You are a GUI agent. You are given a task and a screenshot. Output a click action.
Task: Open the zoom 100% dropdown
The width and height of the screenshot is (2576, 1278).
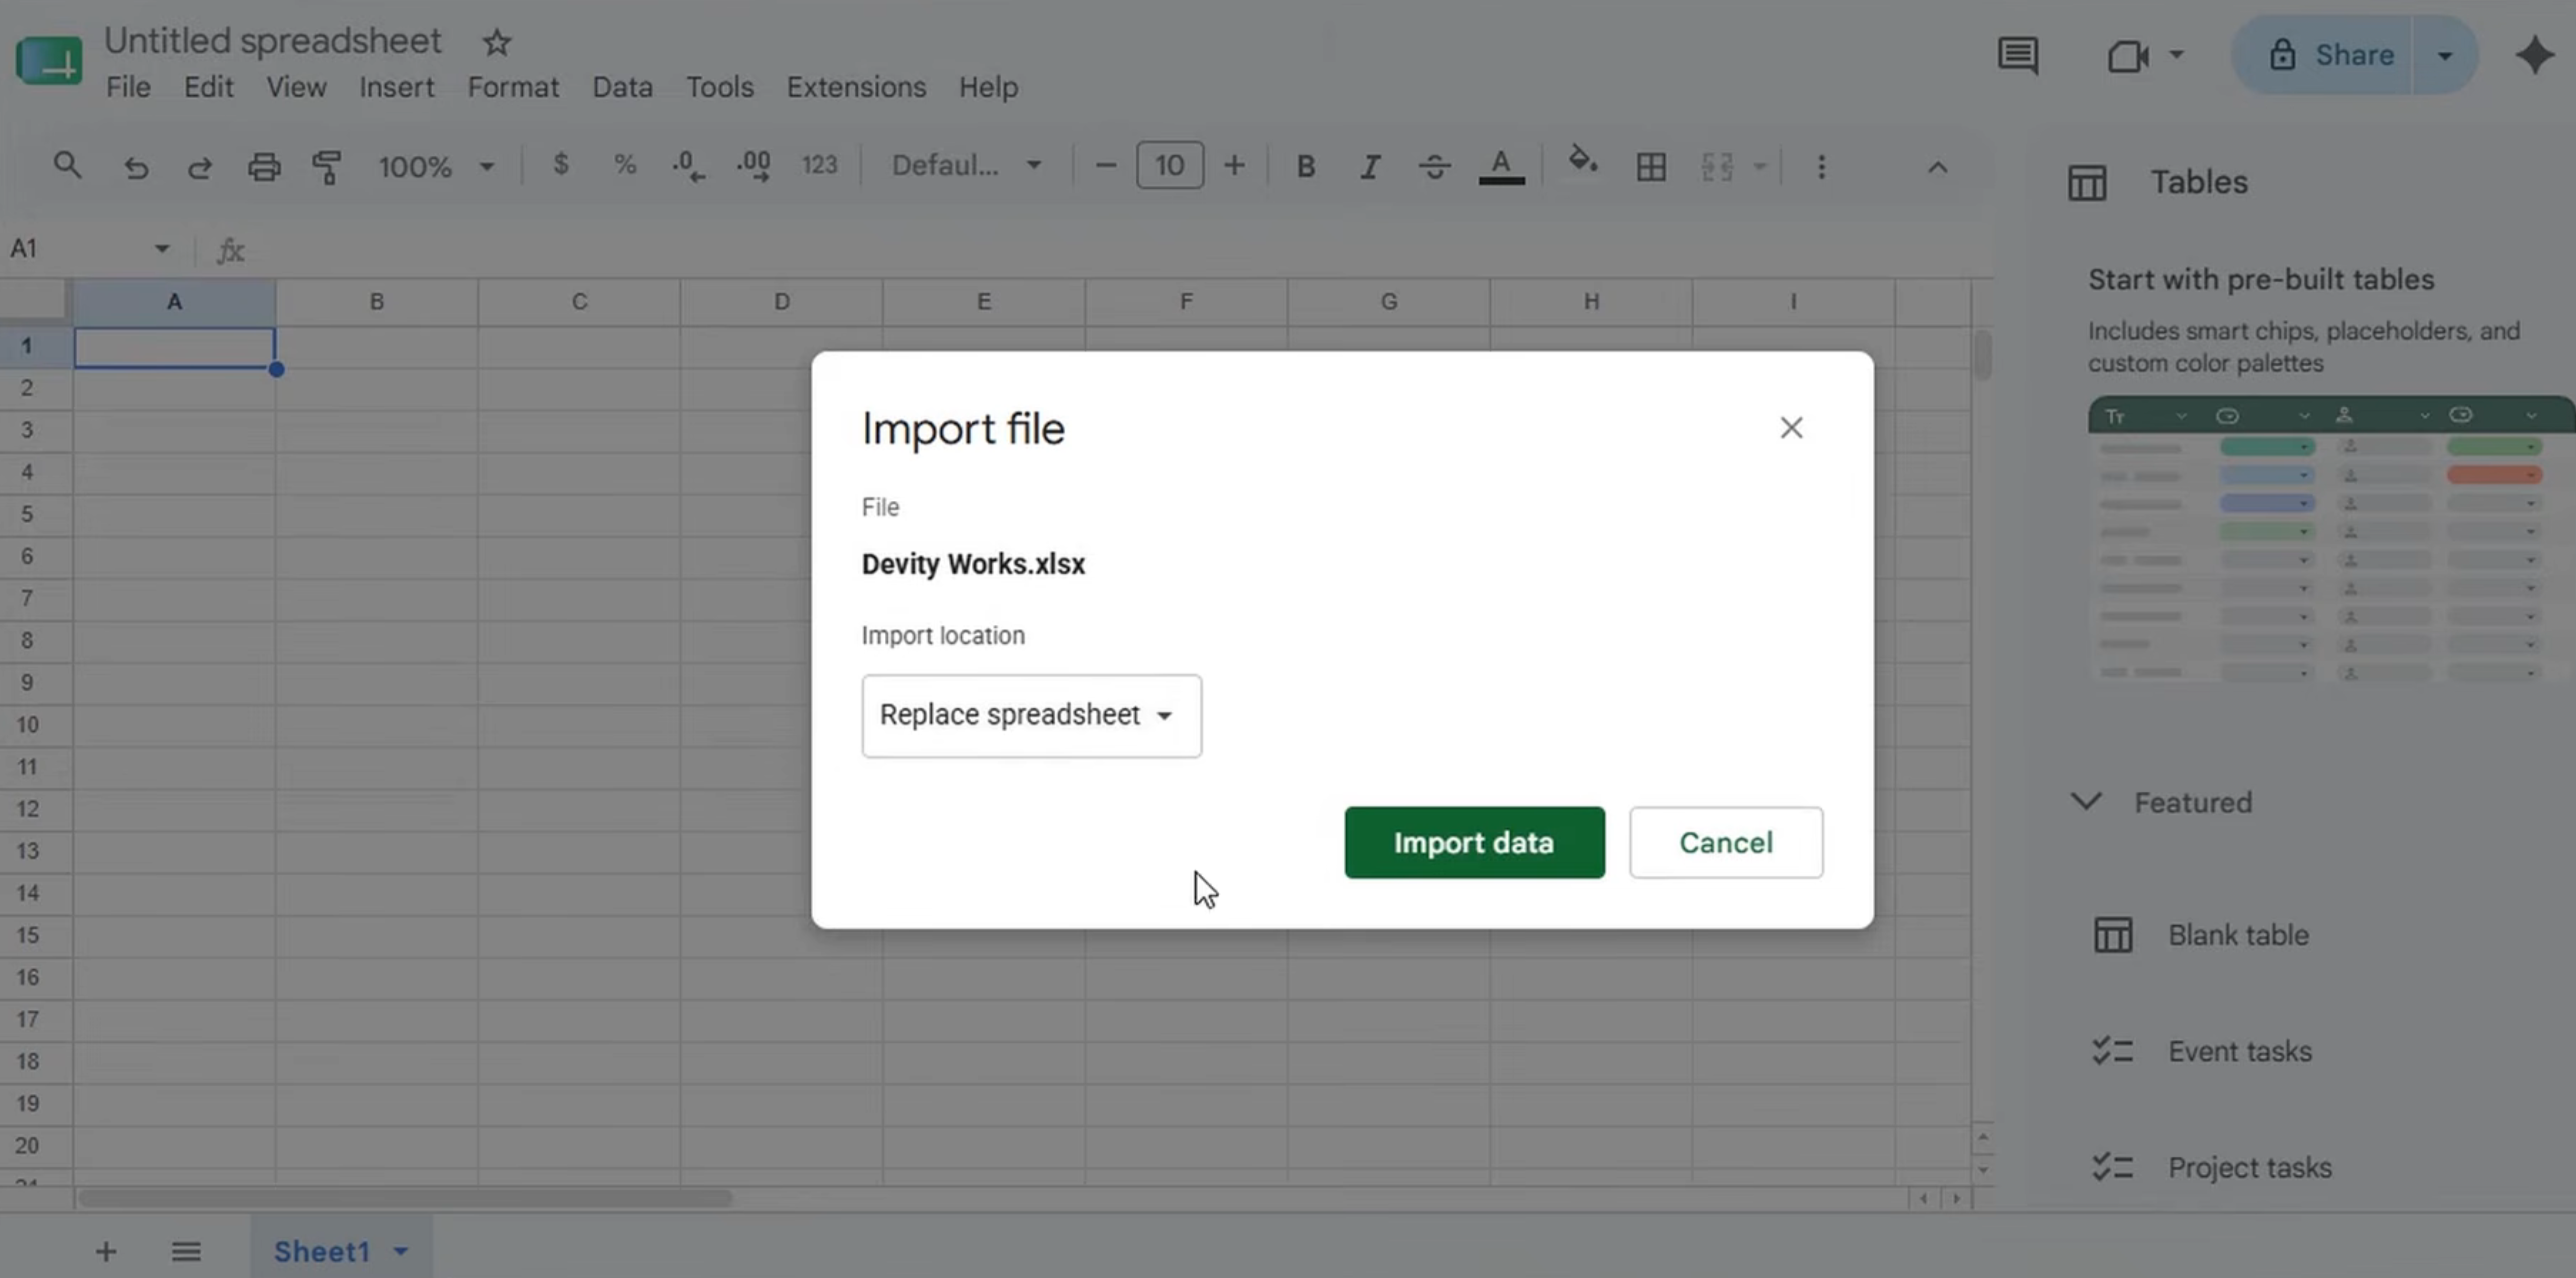(x=436, y=166)
